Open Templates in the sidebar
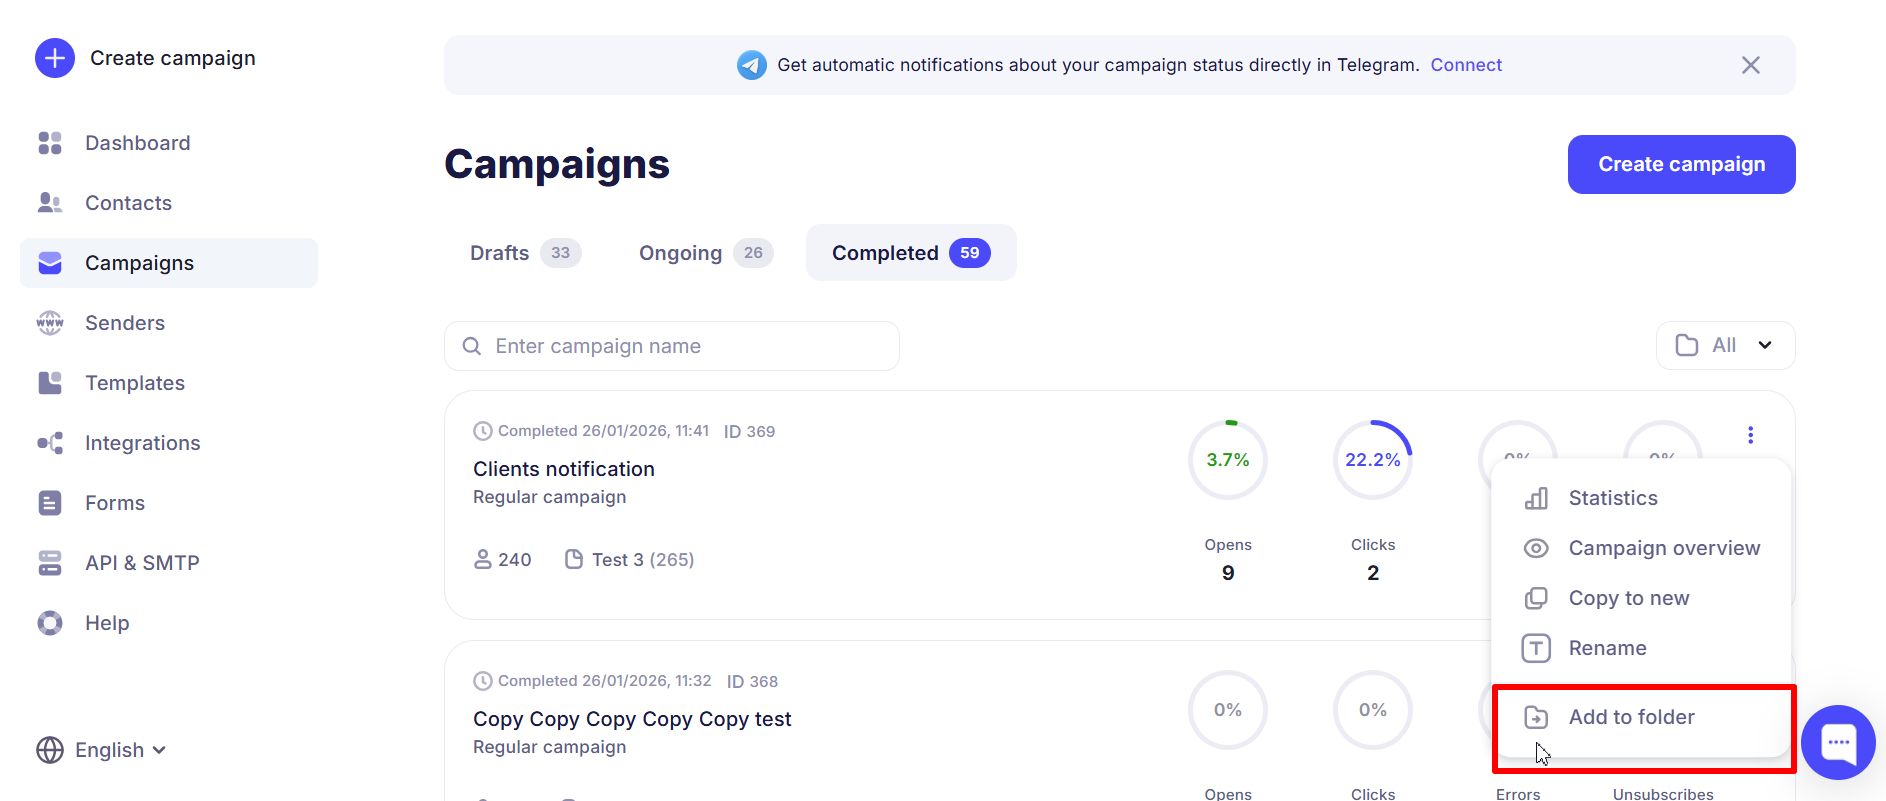The height and width of the screenshot is (801, 1886). pos(134,383)
